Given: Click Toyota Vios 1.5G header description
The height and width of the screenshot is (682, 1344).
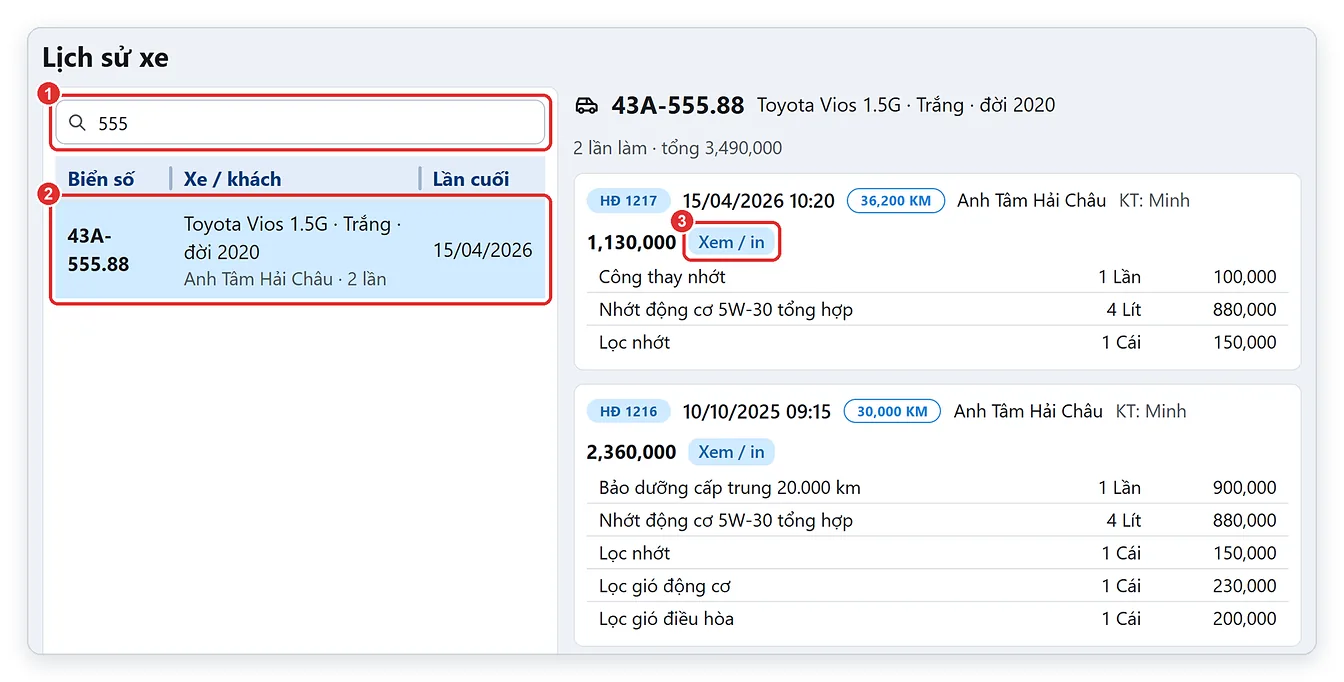Looking at the screenshot, I should [906, 105].
